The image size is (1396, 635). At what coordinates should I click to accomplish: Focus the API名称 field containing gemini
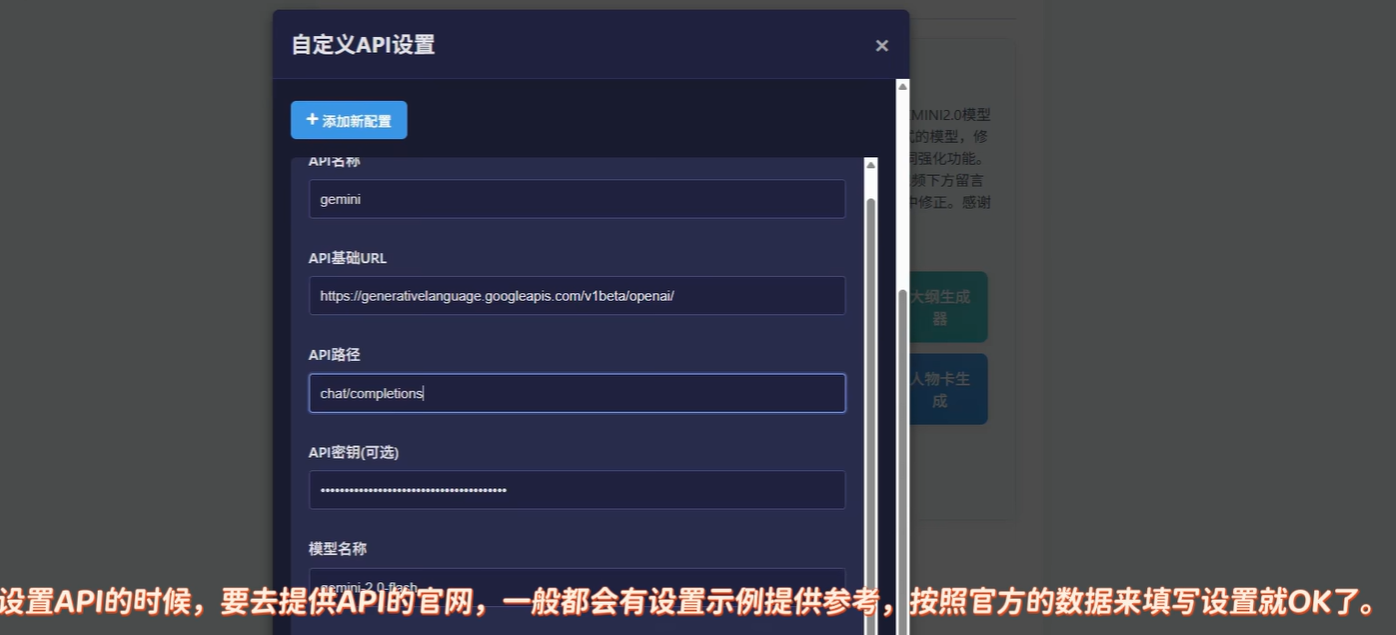pos(577,199)
